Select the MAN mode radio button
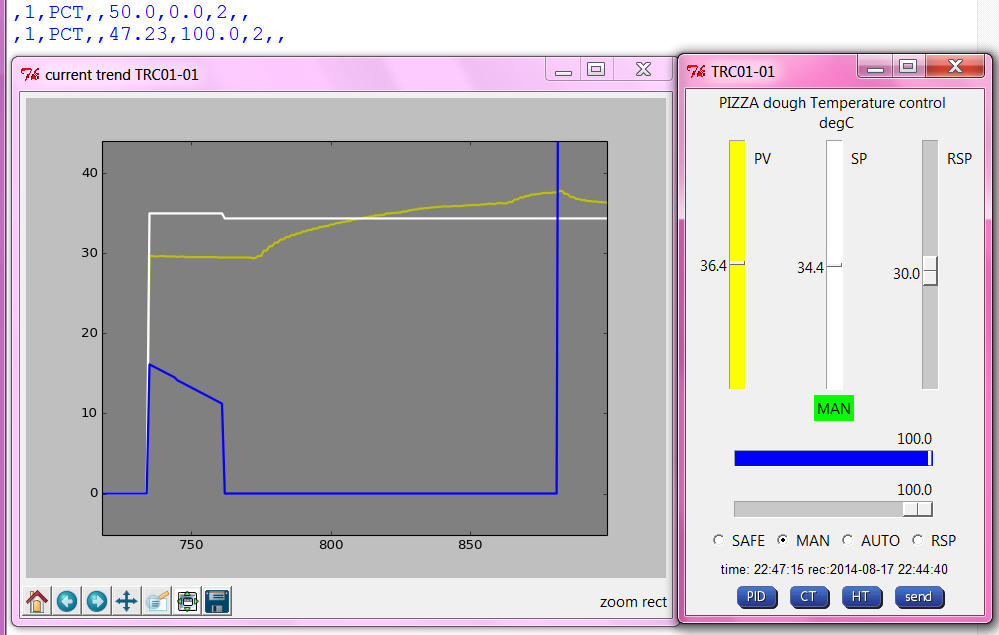The width and height of the screenshot is (999, 635). point(783,541)
